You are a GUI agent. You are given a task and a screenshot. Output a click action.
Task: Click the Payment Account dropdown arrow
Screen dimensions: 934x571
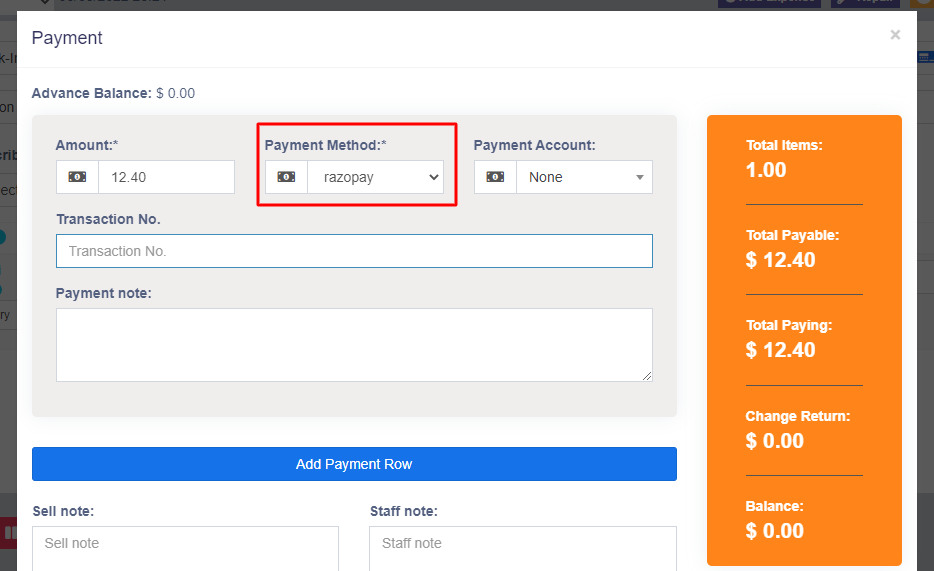click(640, 178)
